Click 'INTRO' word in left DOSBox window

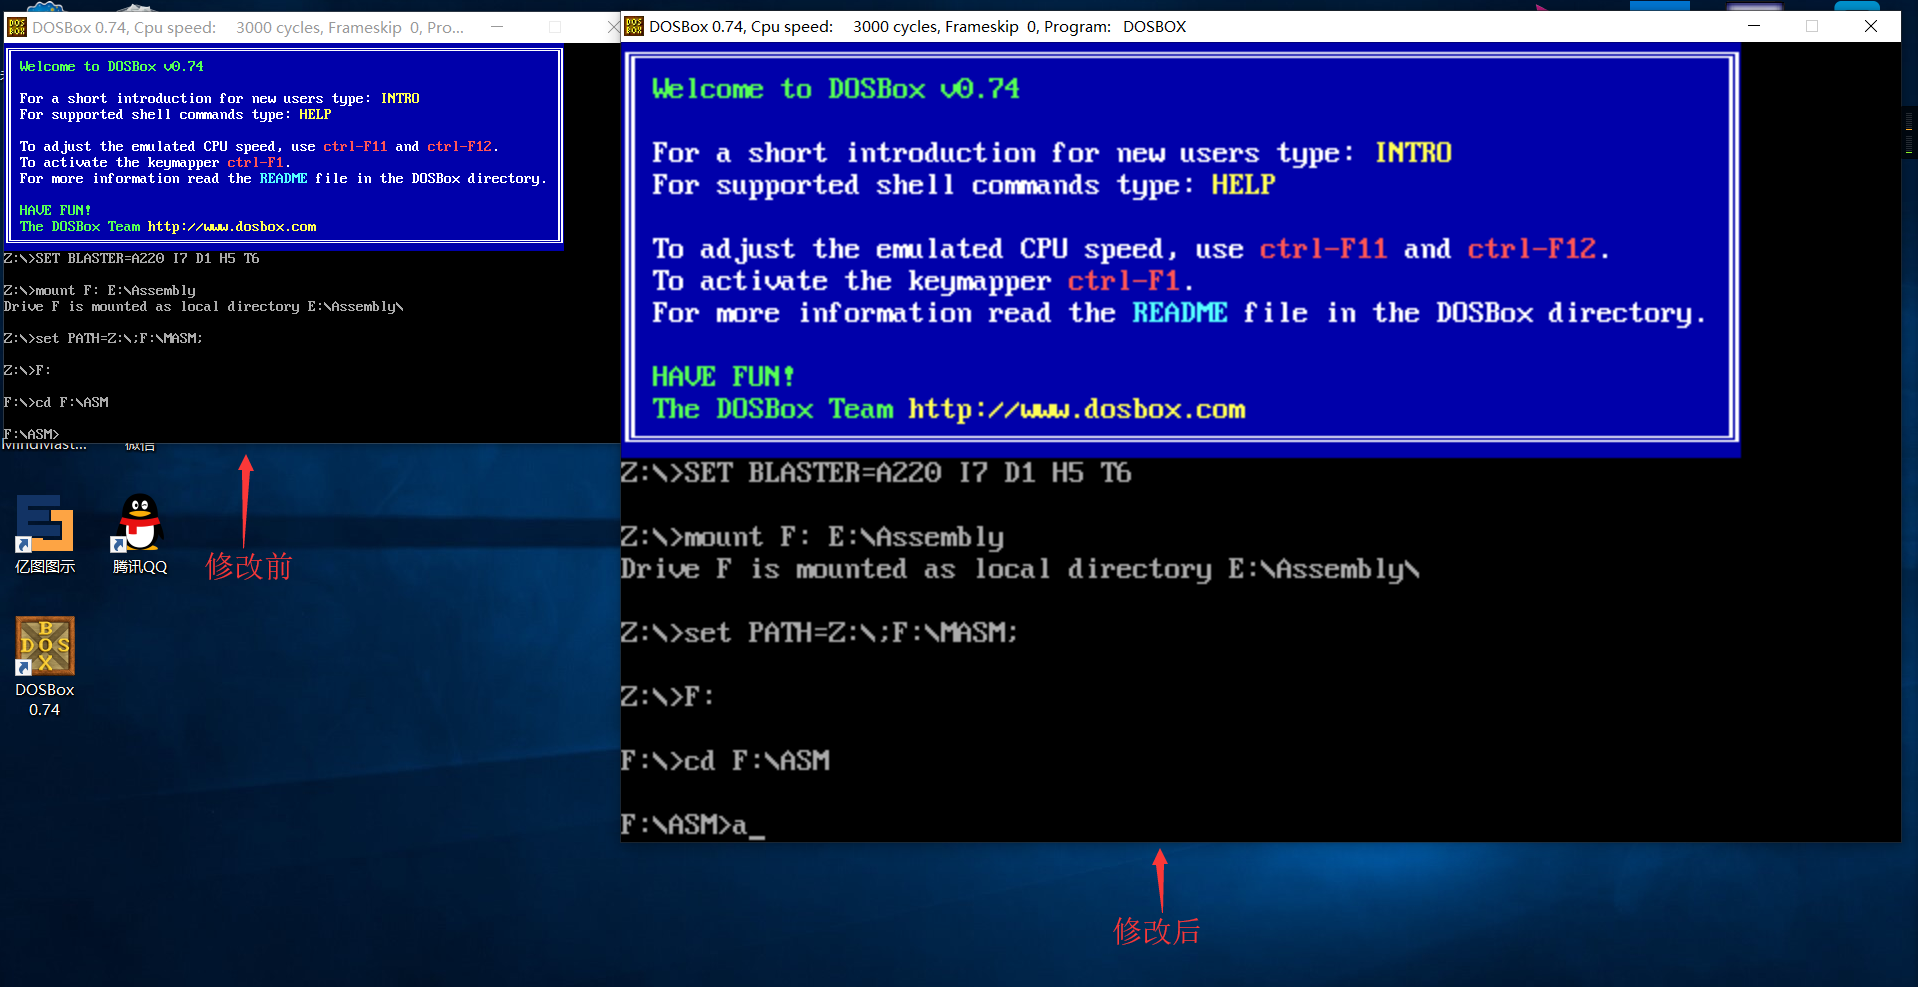click(400, 99)
